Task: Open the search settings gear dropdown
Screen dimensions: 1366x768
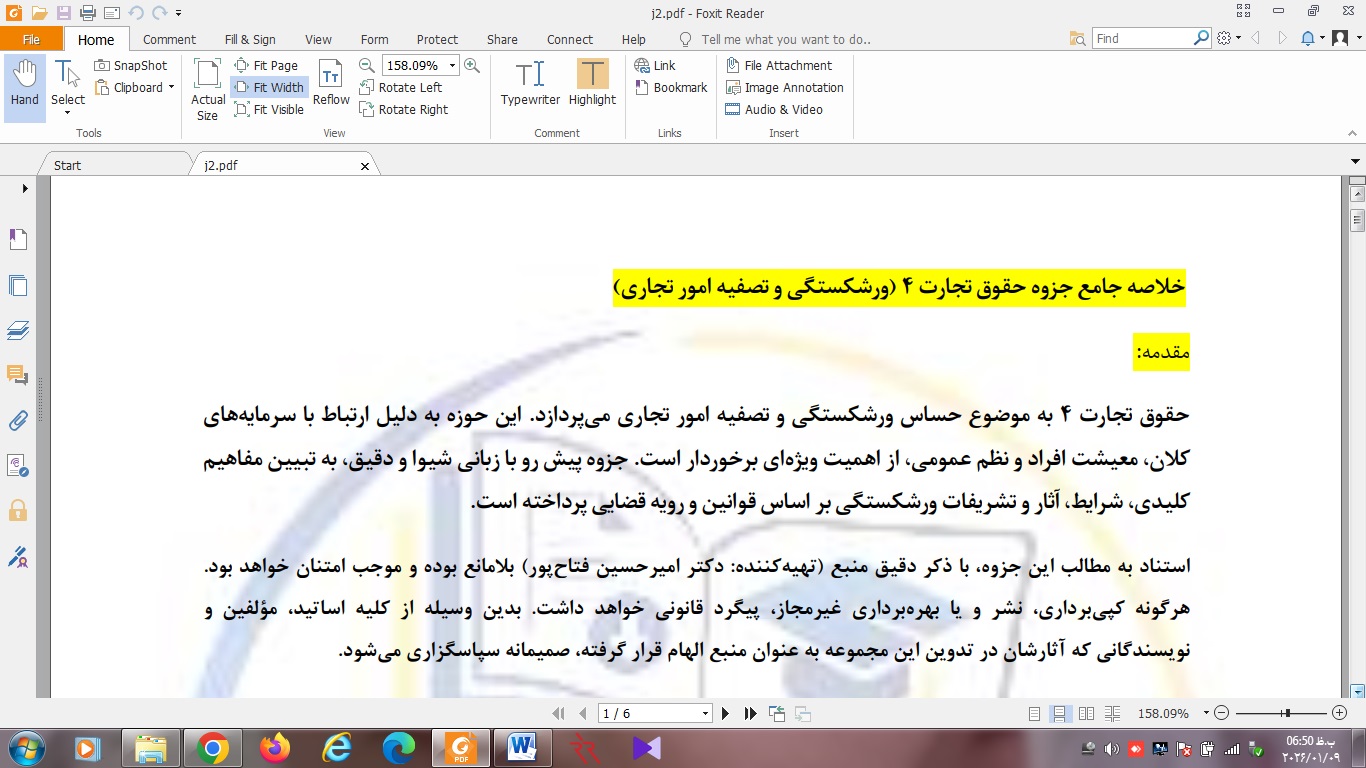Action: (x=1229, y=38)
